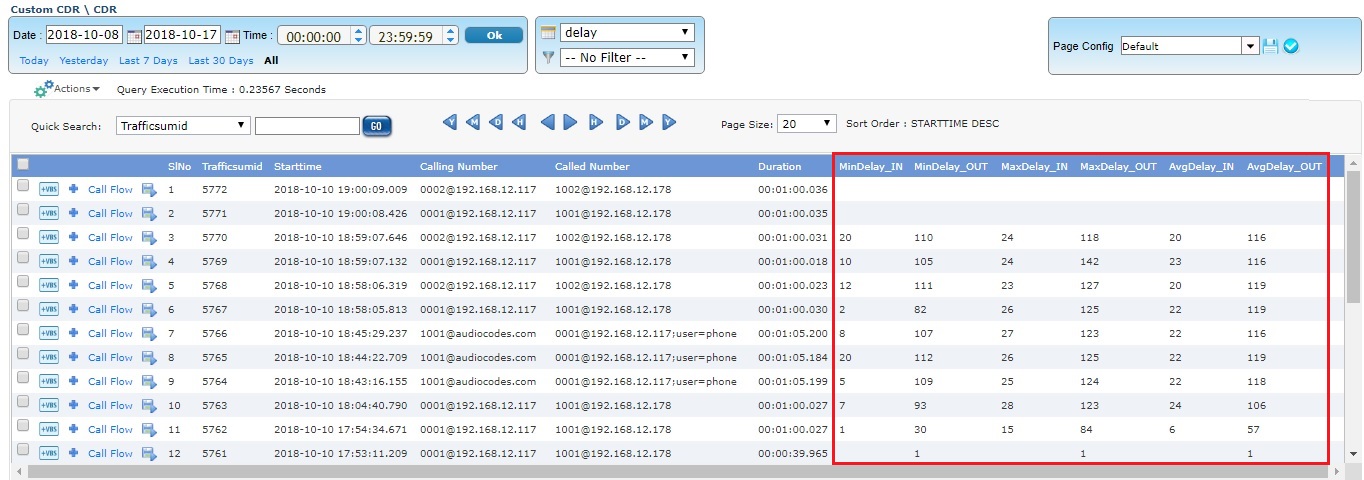Screen dimensions: 1364x480
Task: Click the +VBS icon in row 5762
Action: pyautogui.click(x=49, y=429)
